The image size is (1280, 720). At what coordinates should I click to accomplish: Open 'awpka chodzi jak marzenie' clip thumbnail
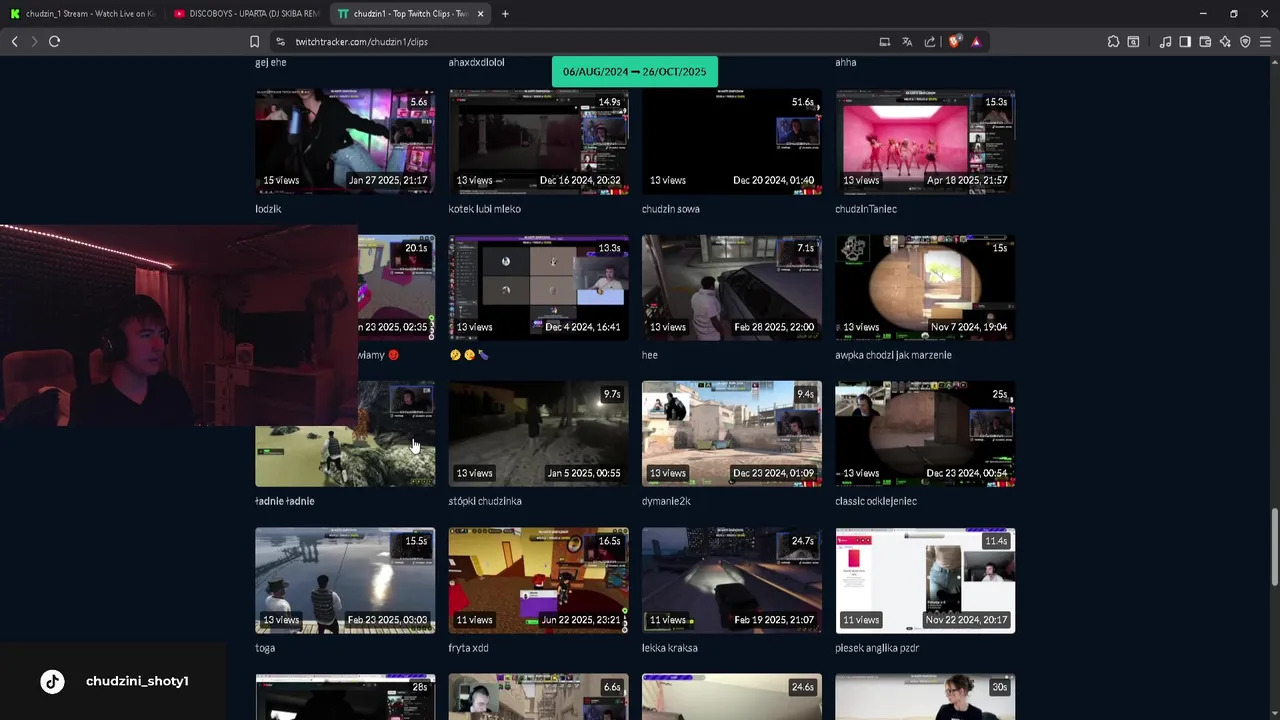925,288
